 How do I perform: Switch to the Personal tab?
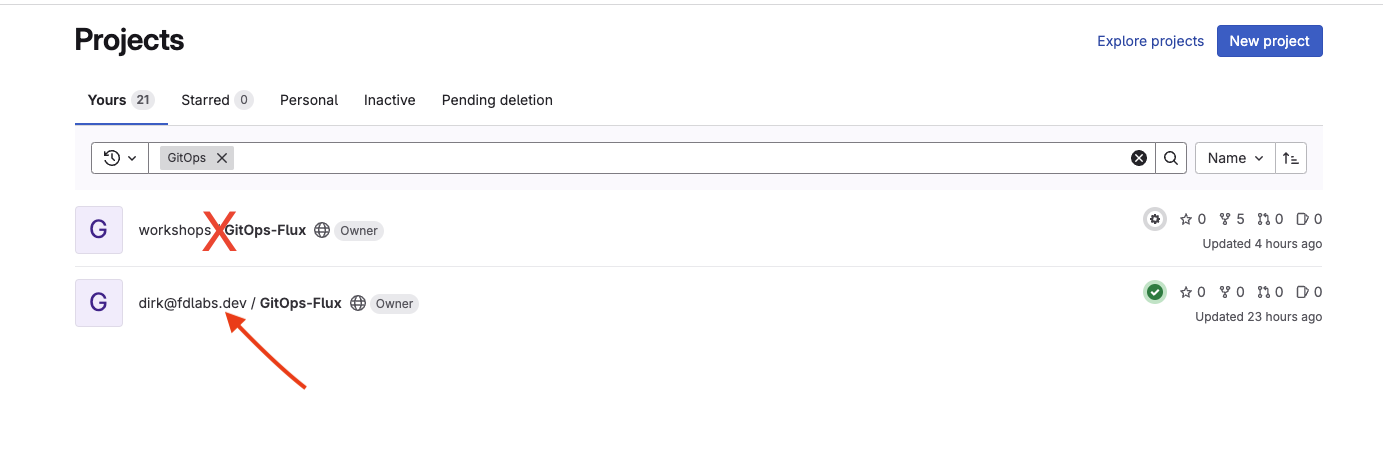[x=309, y=100]
